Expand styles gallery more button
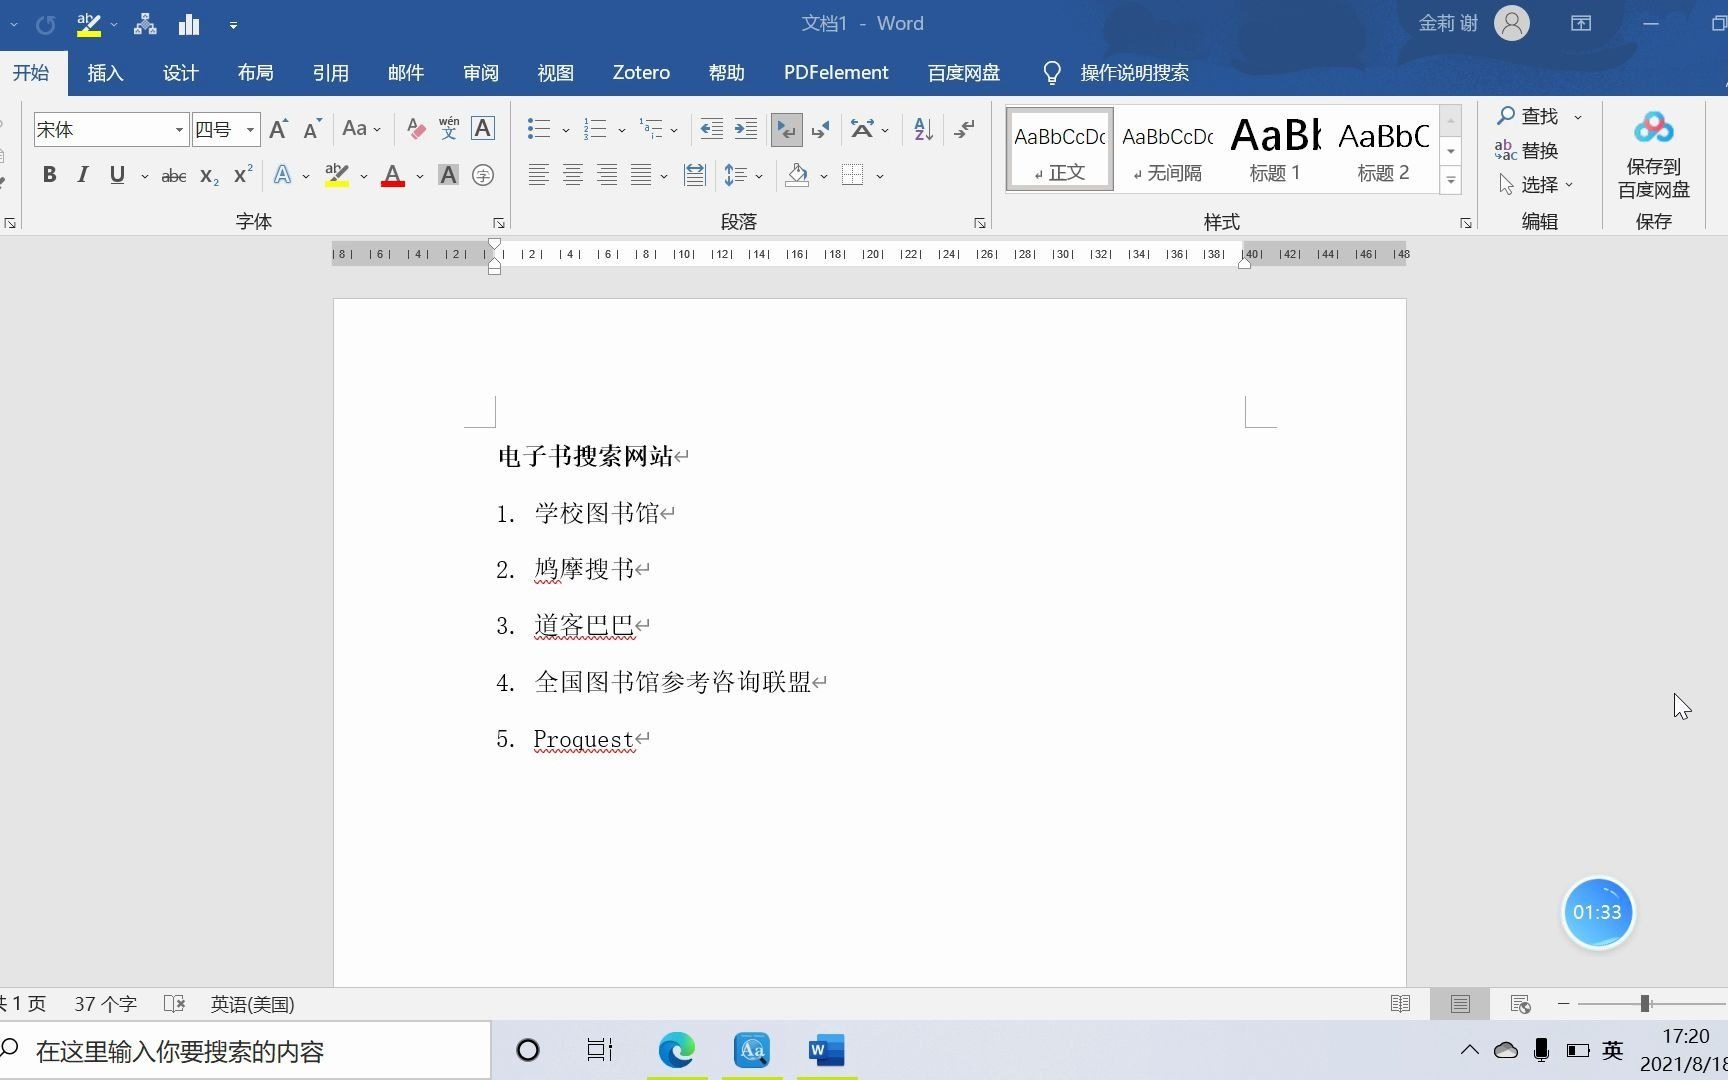Screen dimensions: 1728x1080 tap(1450, 180)
